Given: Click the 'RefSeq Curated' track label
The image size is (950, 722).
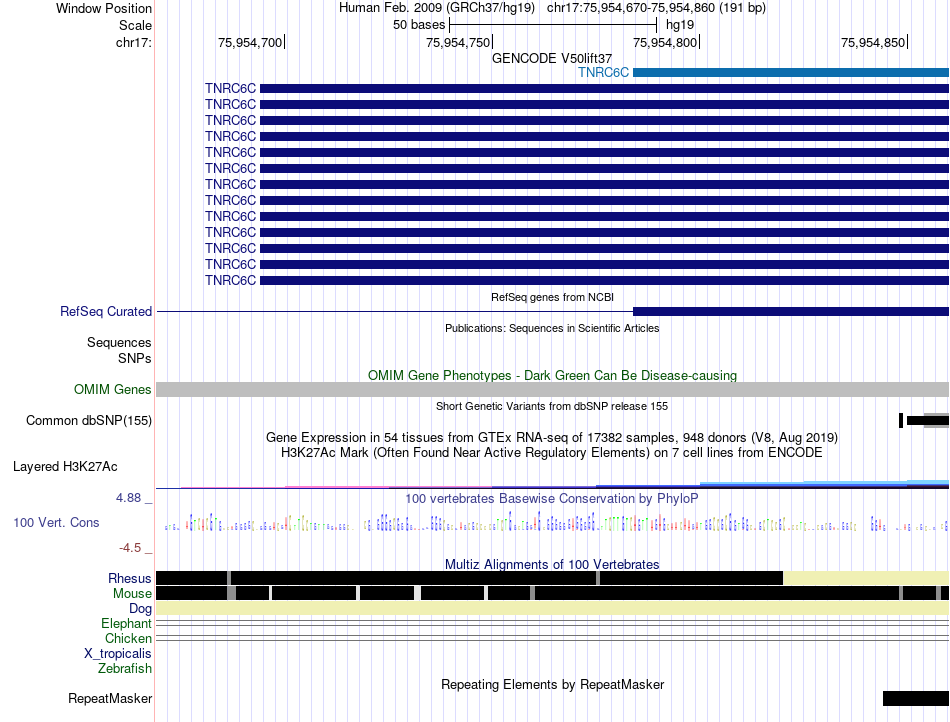Looking at the screenshot, I should point(105,311).
